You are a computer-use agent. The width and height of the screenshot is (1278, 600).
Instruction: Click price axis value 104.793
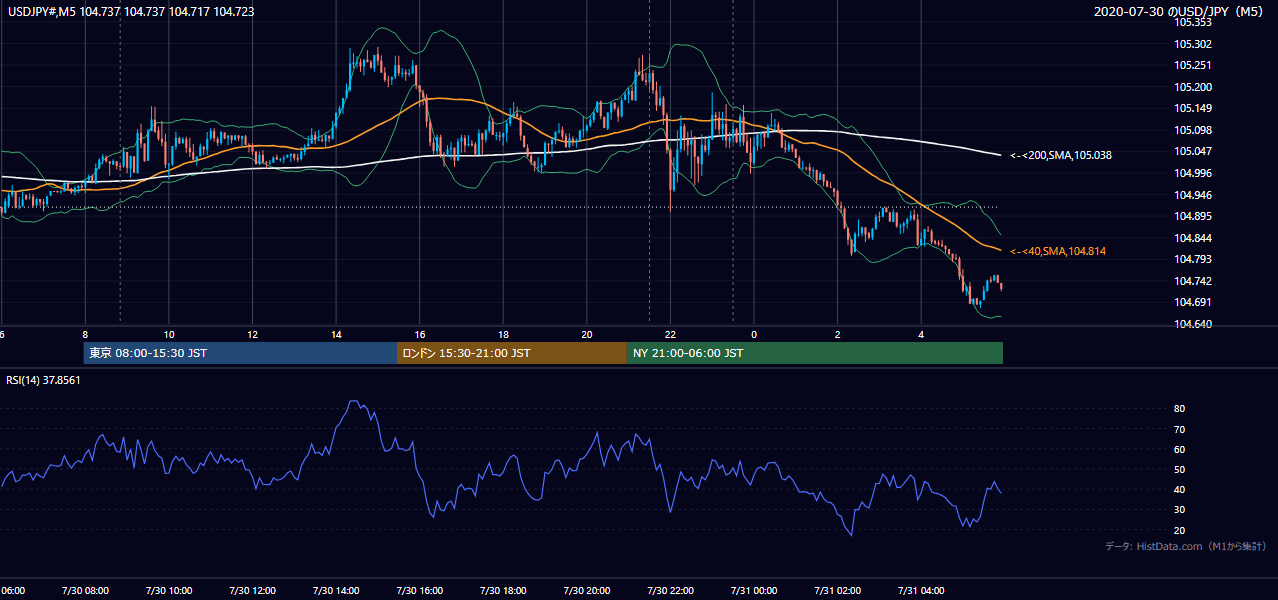[x=1195, y=259]
